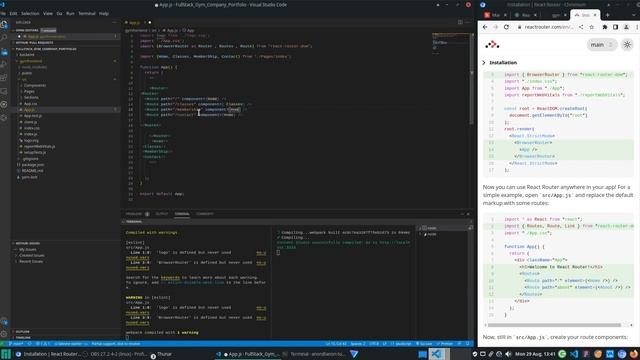640x360 pixels.
Task: Open the 'keywords' link in terminal output
Action: pos(170,278)
